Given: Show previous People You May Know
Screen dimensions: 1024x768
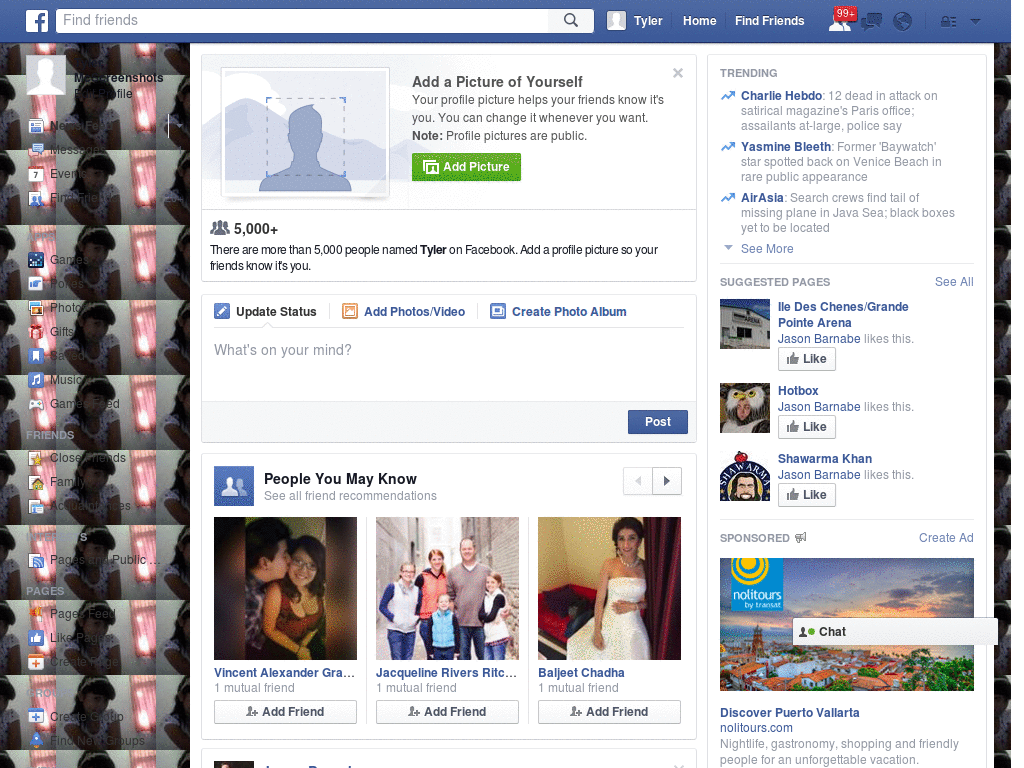Looking at the screenshot, I should click(x=638, y=481).
